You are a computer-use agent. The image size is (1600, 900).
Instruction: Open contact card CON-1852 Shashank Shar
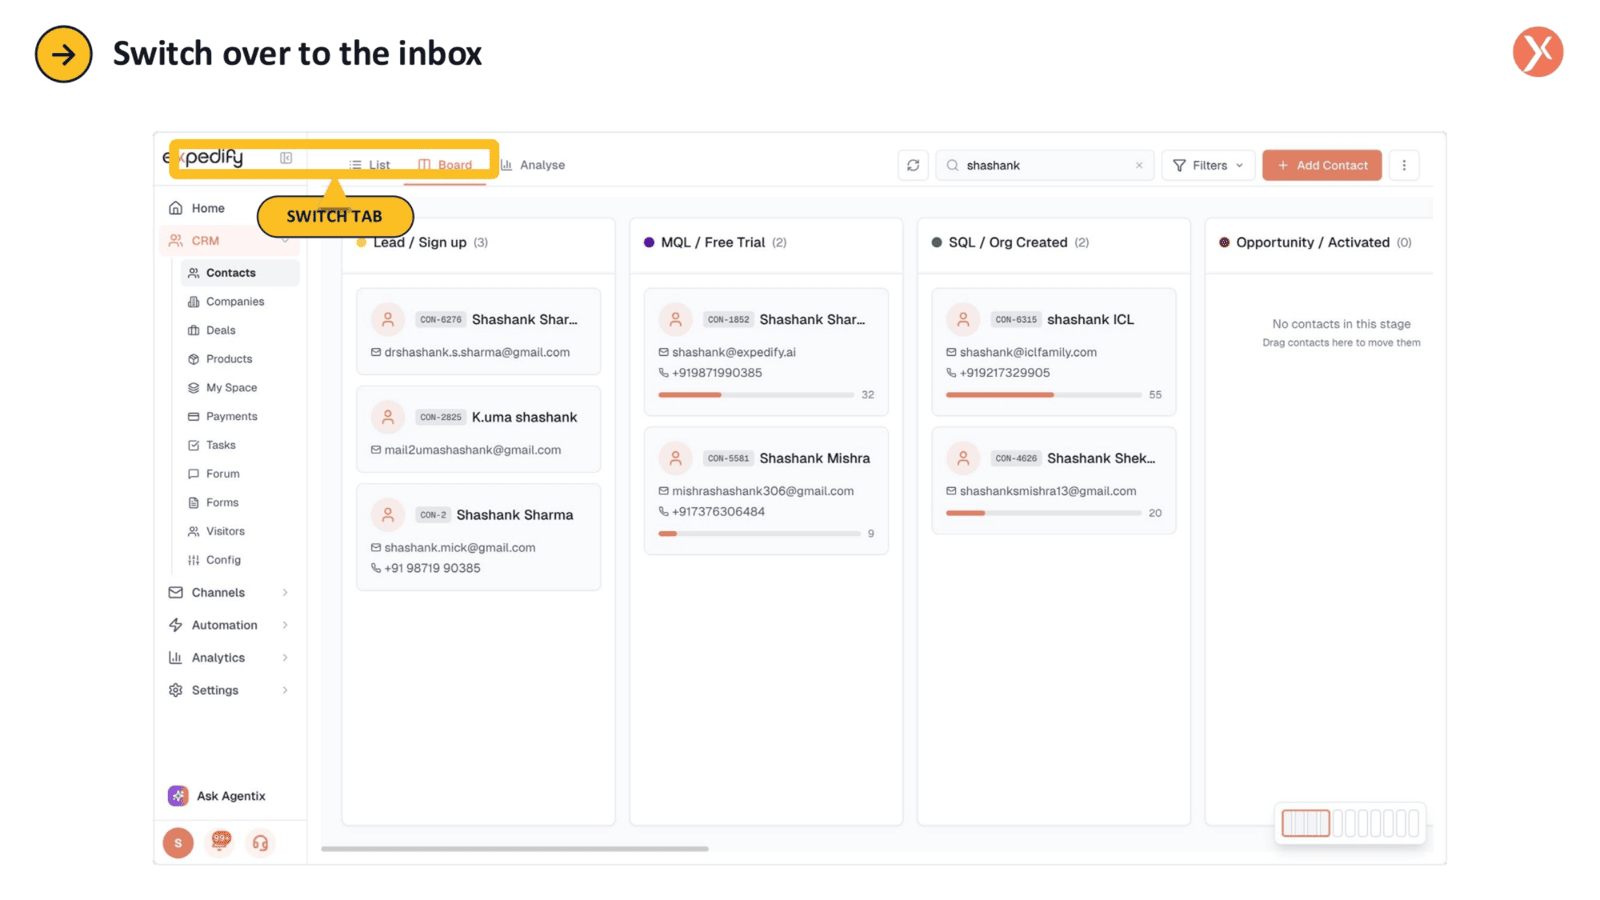pyautogui.click(x=766, y=352)
